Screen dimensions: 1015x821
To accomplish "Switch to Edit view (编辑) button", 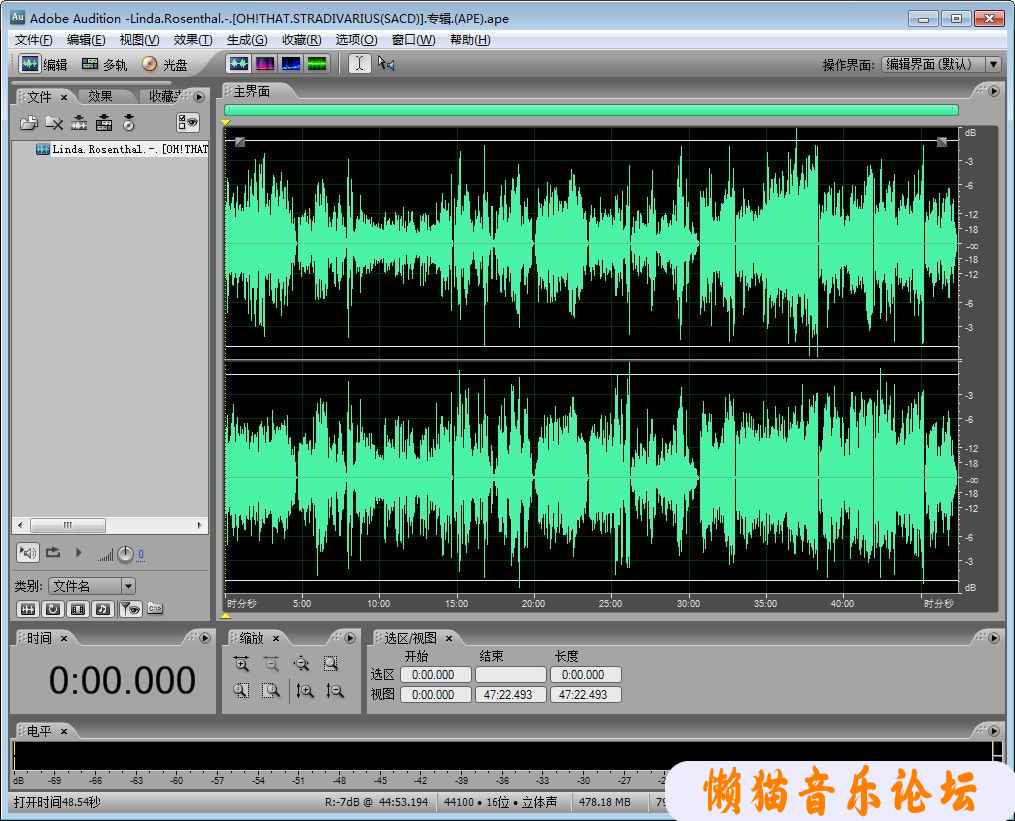I will pyautogui.click(x=43, y=63).
